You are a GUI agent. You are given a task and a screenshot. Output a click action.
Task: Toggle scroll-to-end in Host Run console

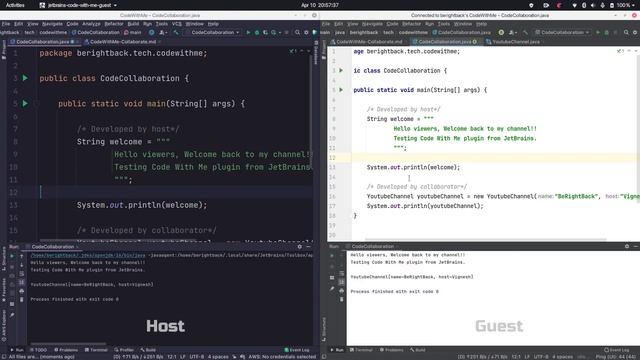[x=22, y=282]
